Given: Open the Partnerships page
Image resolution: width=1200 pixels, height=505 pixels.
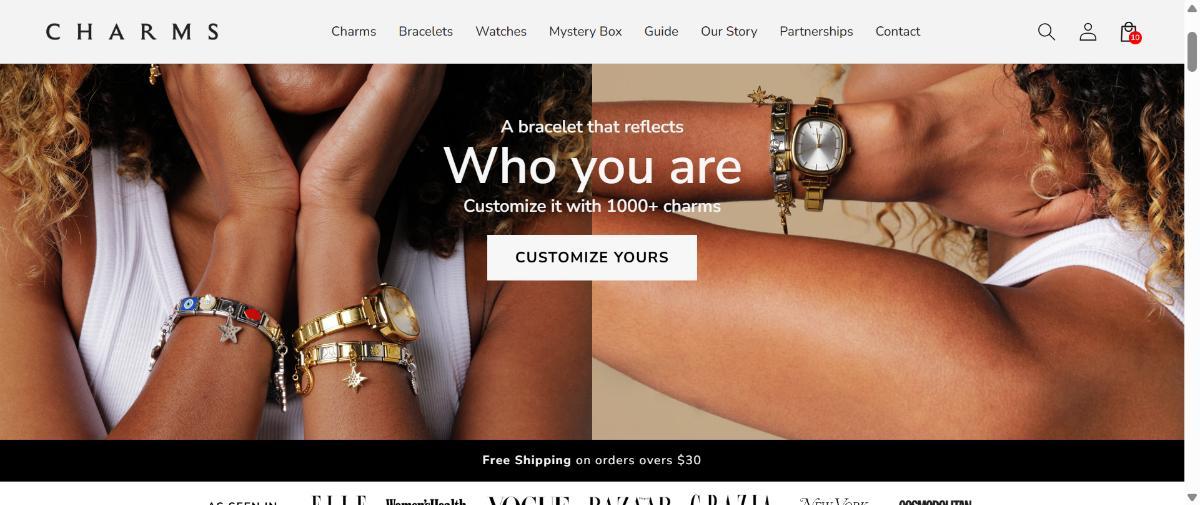Looking at the screenshot, I should tap(816, 32).
